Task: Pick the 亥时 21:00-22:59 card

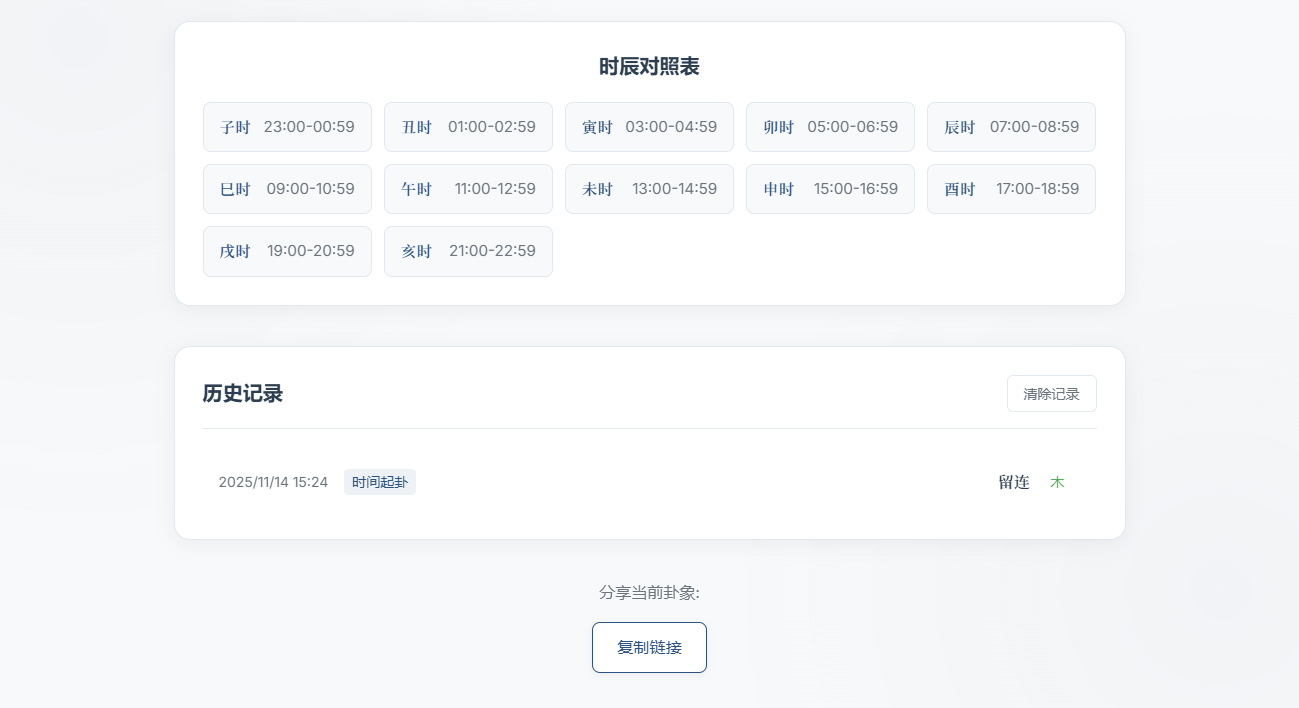Action: click(x=468, y=251)
